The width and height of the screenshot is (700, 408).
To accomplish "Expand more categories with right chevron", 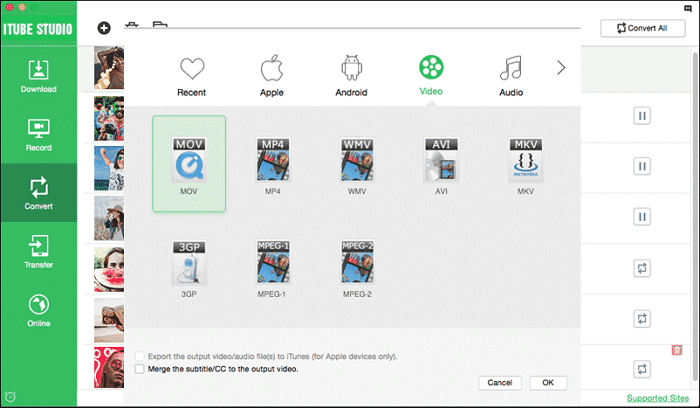I will [561, 68].
